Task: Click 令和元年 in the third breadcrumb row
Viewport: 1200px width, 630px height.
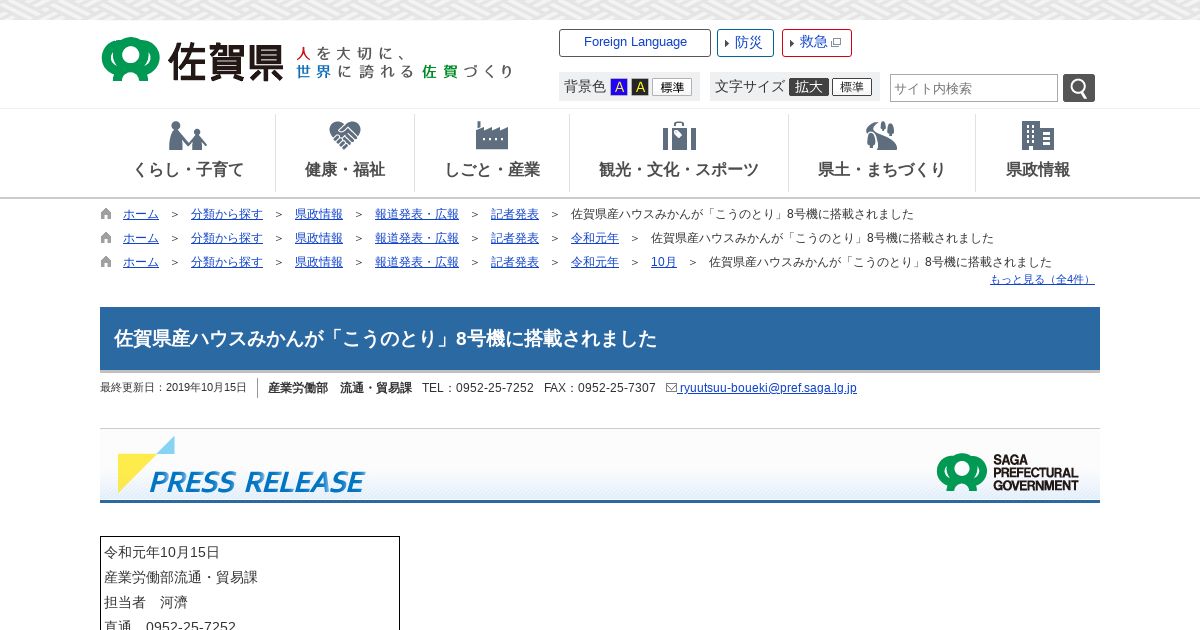Action: (595, 262)
